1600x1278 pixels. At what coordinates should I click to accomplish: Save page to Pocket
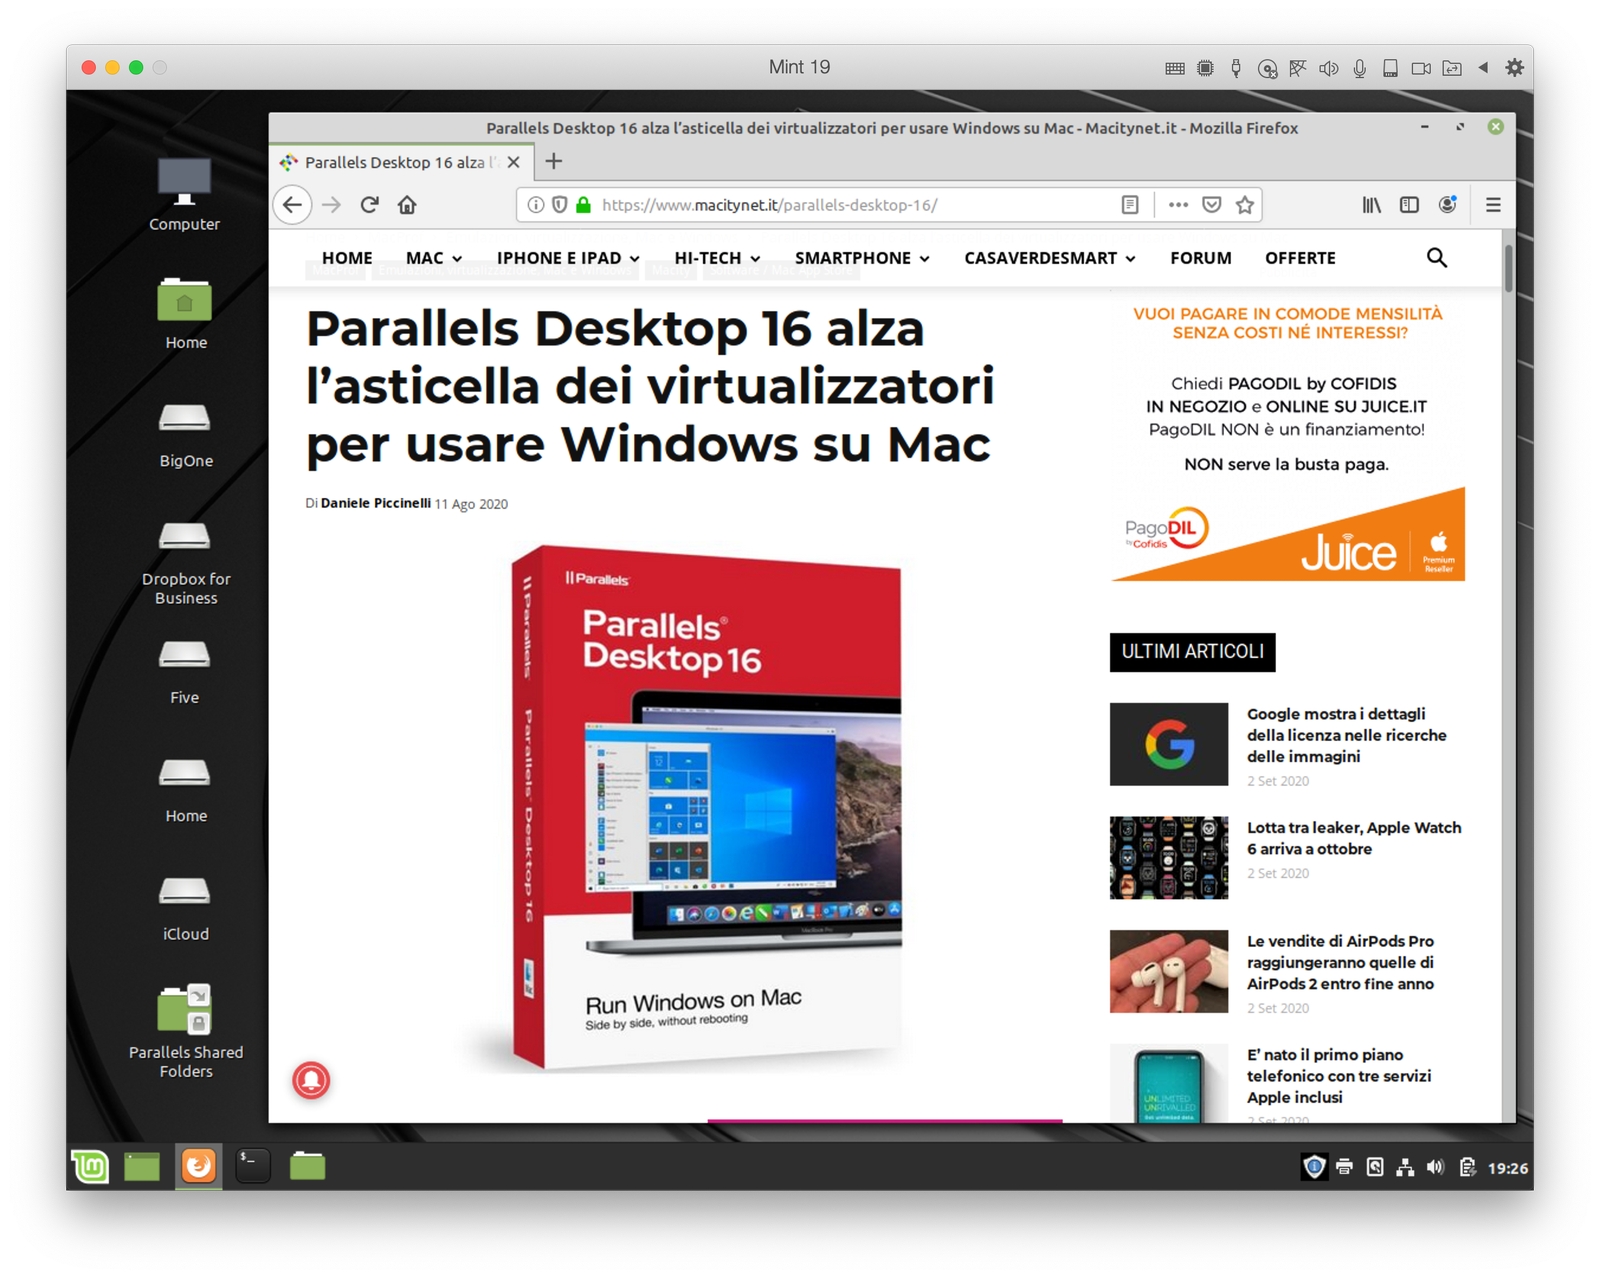pyautogui.click(x=1211, y=205)
